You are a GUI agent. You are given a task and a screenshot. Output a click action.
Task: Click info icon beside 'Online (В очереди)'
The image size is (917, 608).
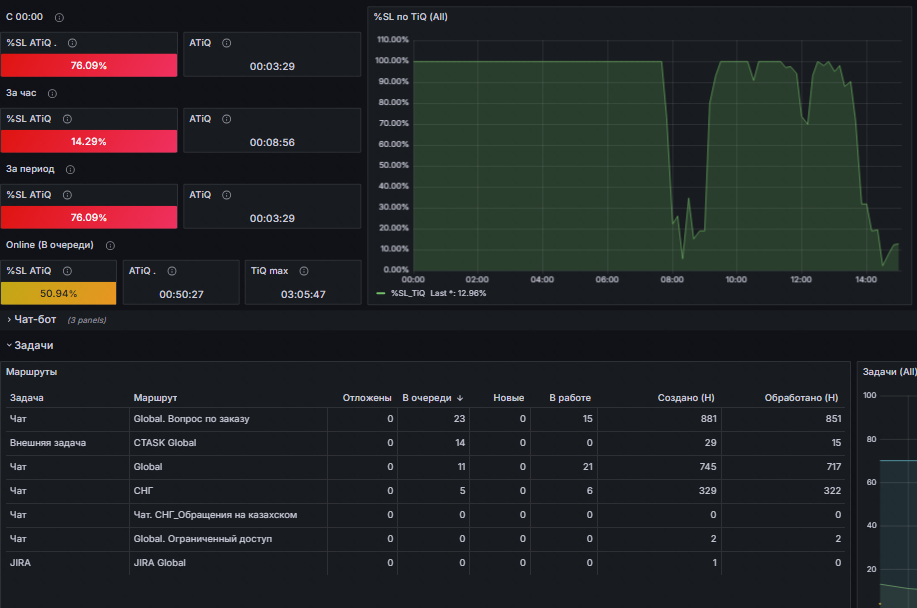[x=110, y=246]
